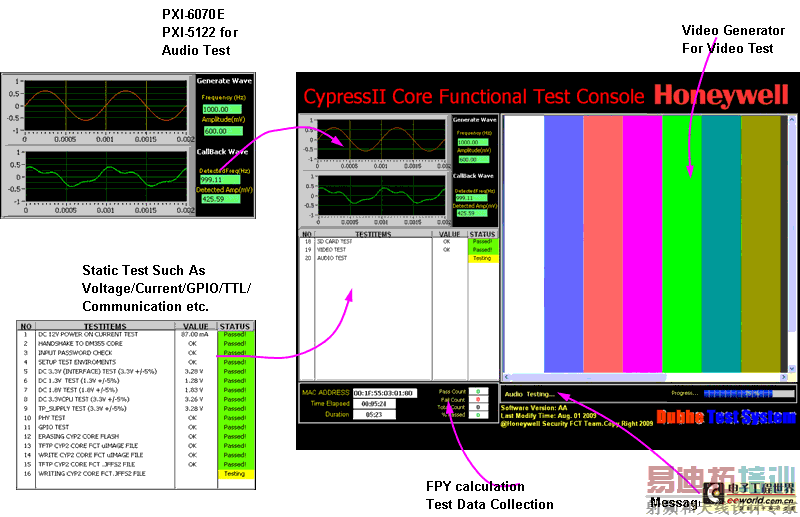The image size is (800, 517).
Task: Select HANDSHAKE TO DM355 CORE row
Action: 136,344
